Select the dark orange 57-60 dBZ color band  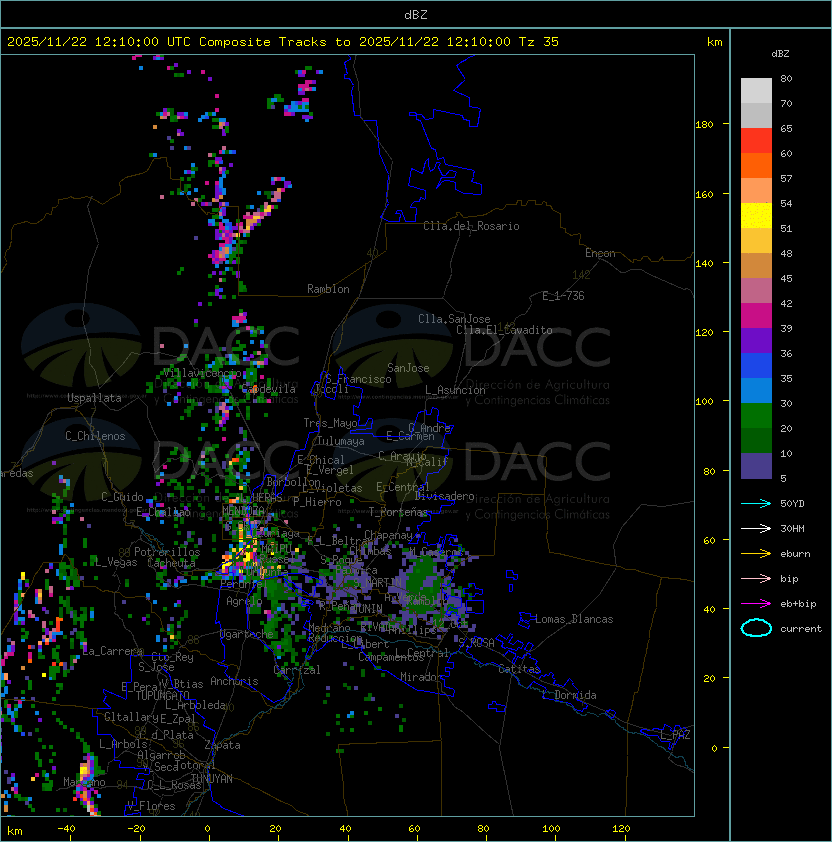756,166
